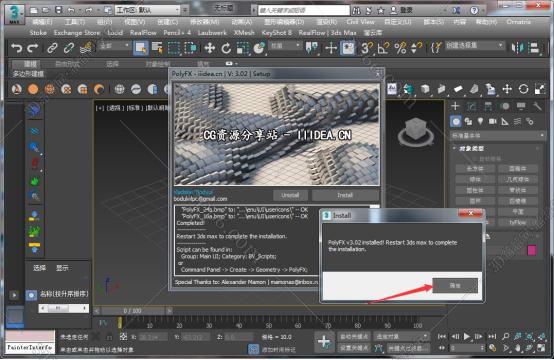554x360 pixels.
Task: Toggle the Angle Snap button
Action: click(383, 48)
